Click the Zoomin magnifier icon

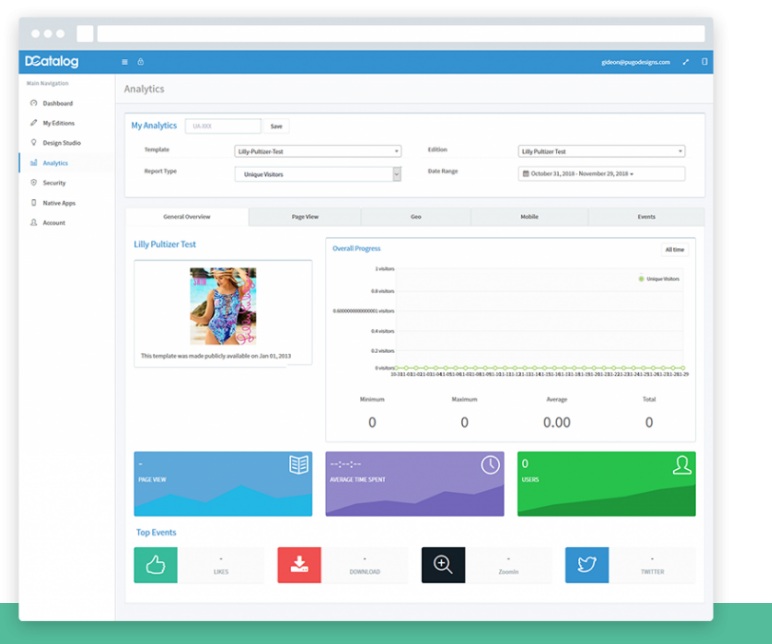443,565
